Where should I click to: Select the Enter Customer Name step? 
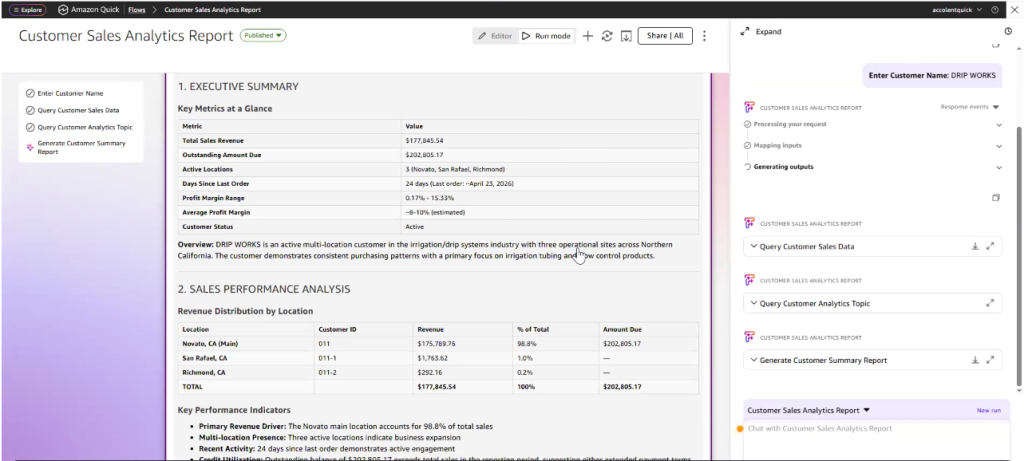(x=70, y=93)
